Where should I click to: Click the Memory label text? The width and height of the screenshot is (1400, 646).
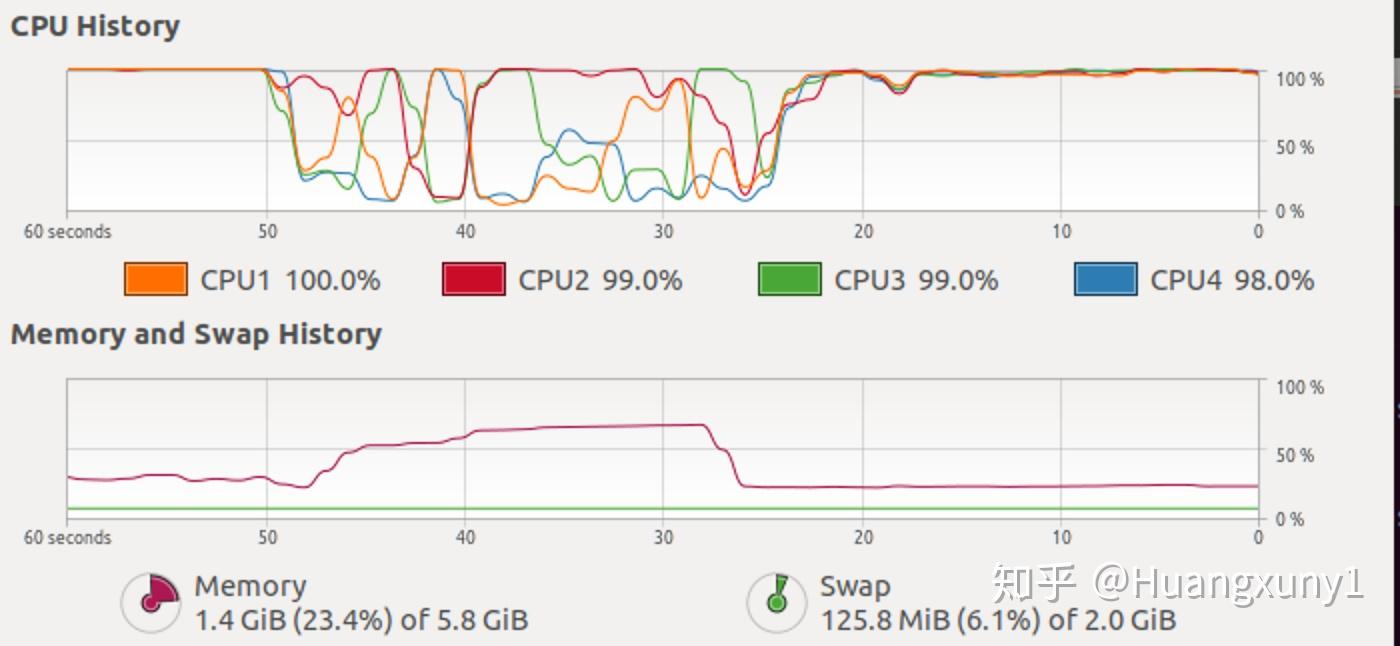click(x=250, y=586)
